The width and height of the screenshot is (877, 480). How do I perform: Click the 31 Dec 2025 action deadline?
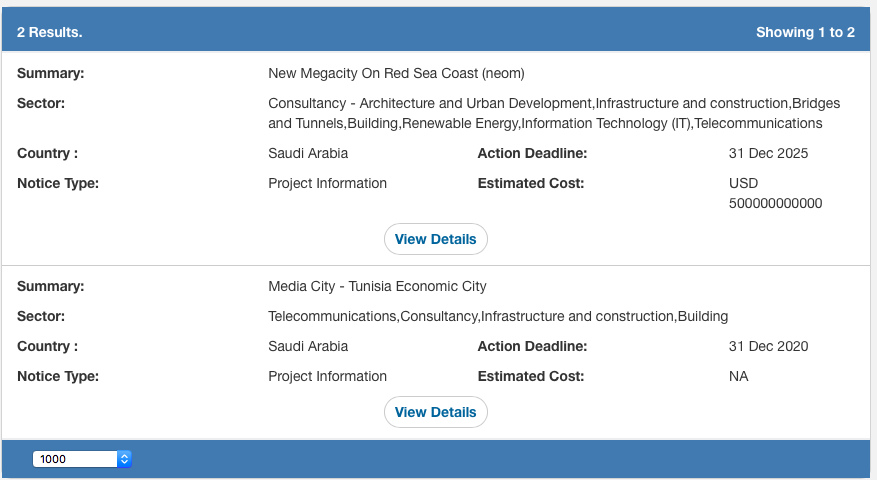tap(768, 153)
